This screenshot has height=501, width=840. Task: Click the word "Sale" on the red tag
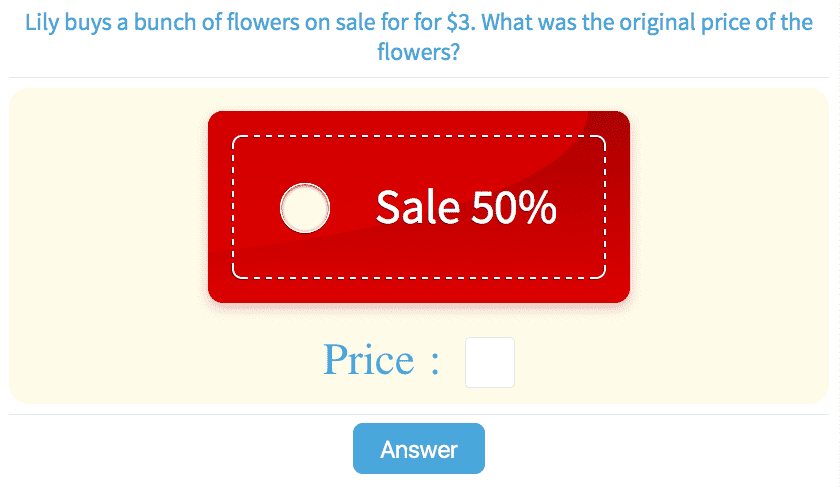point(417,207)
